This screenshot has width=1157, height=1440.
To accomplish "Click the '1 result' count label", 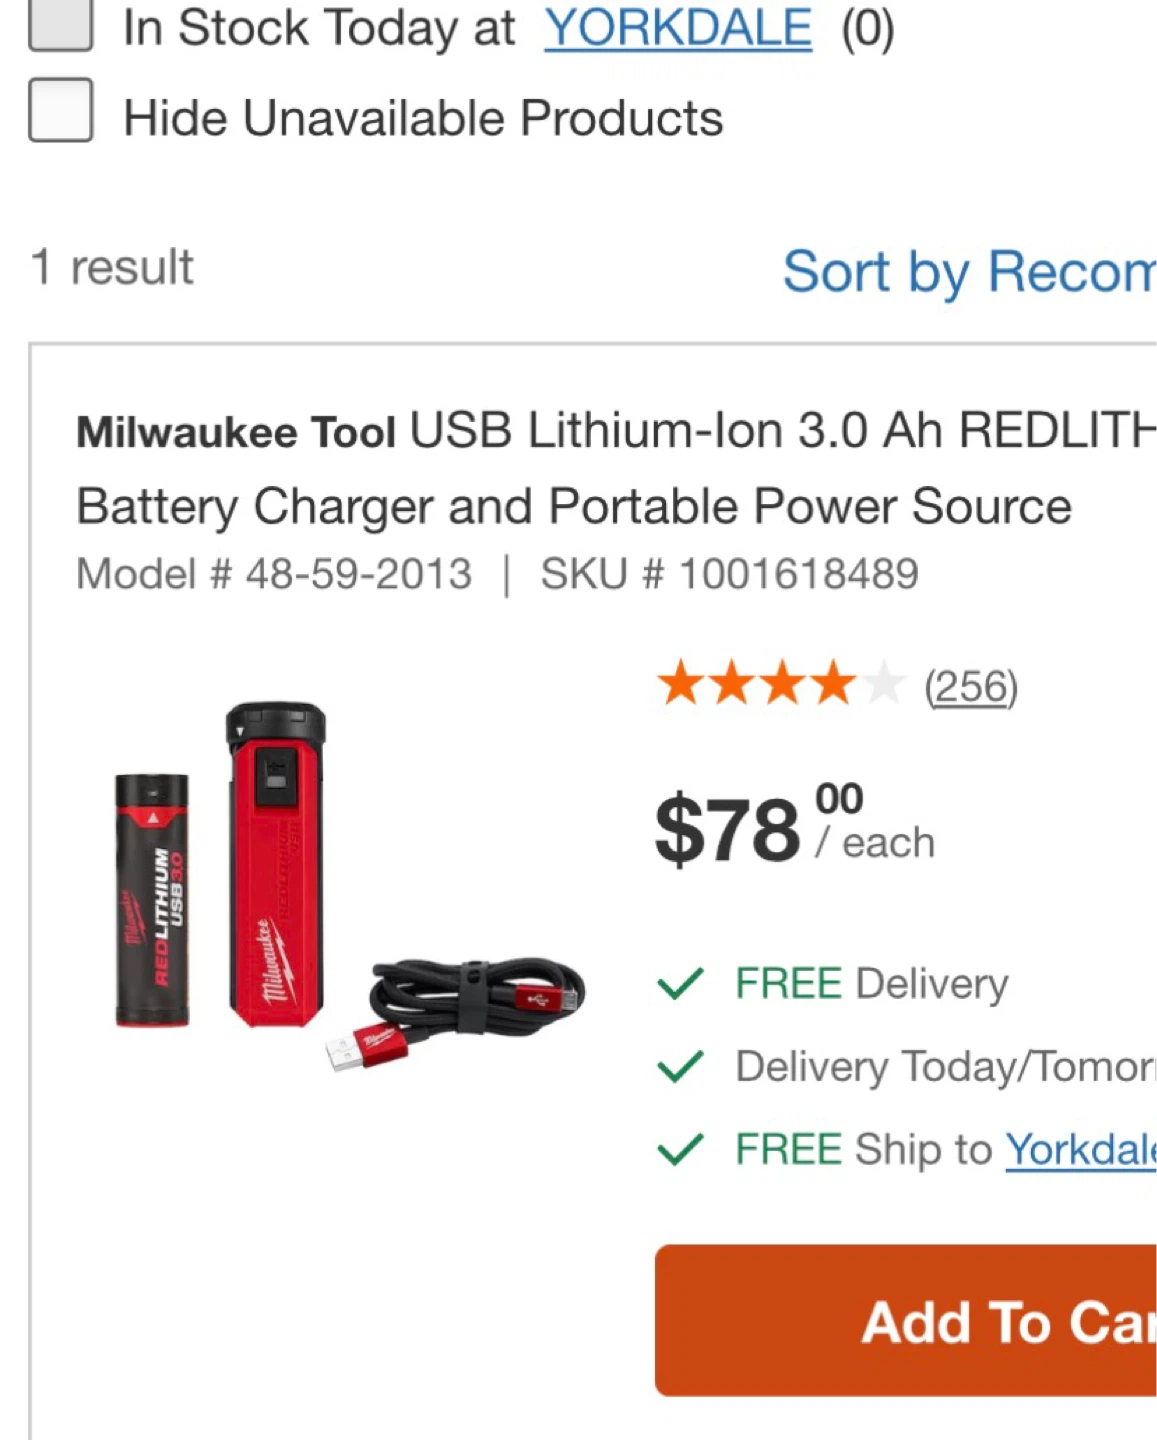I will tap(112, 267).
